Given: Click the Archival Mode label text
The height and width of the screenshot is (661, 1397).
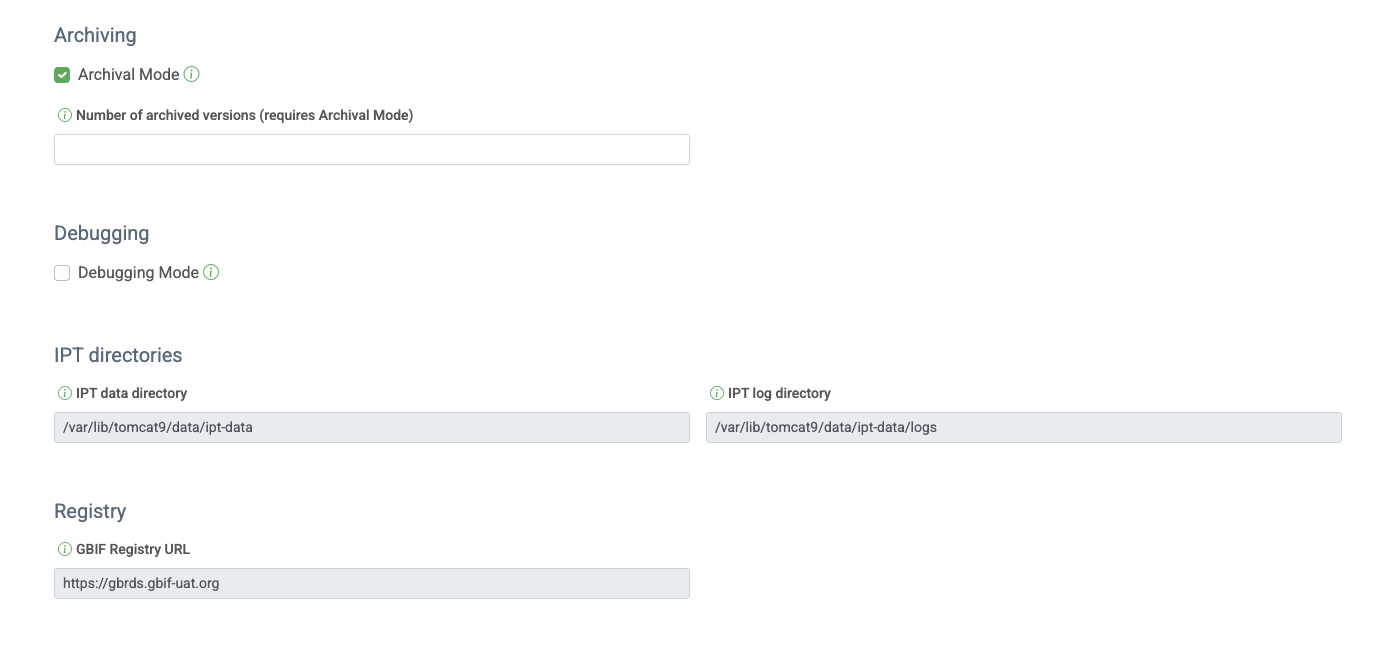Looking at the screenshot, I should tap(128, 75).
